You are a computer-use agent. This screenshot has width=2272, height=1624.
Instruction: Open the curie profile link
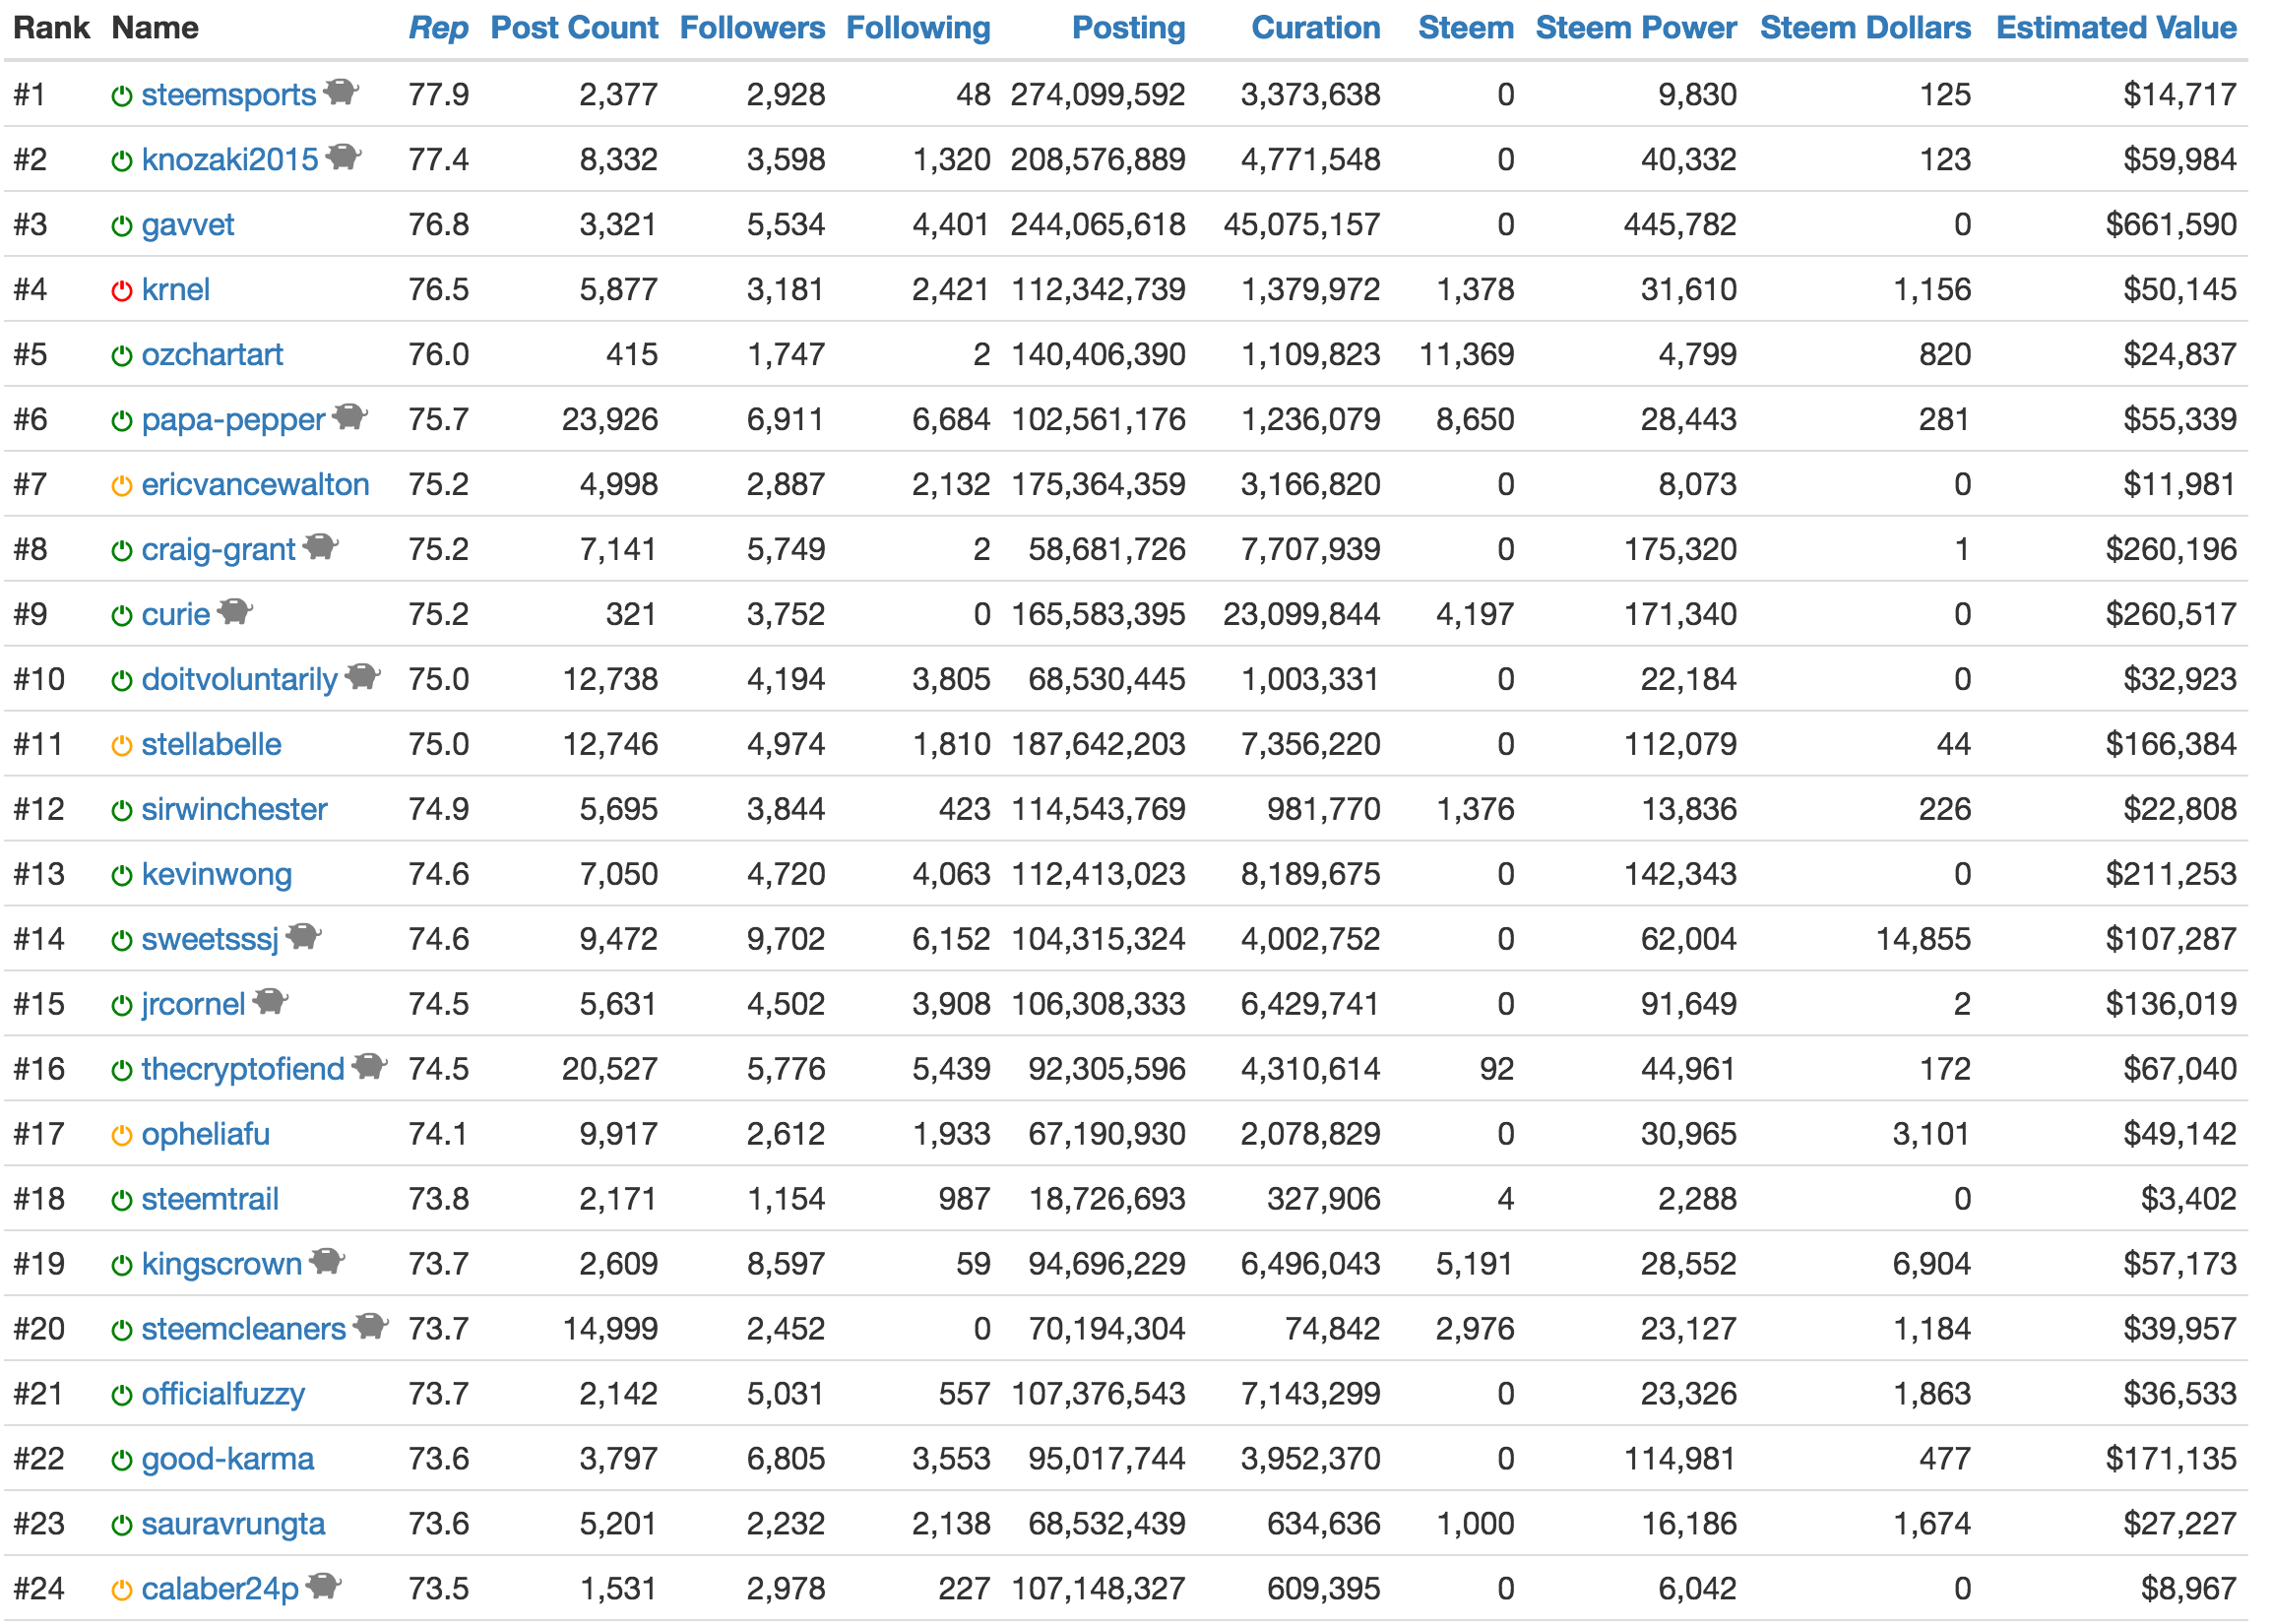pos(176,615)
